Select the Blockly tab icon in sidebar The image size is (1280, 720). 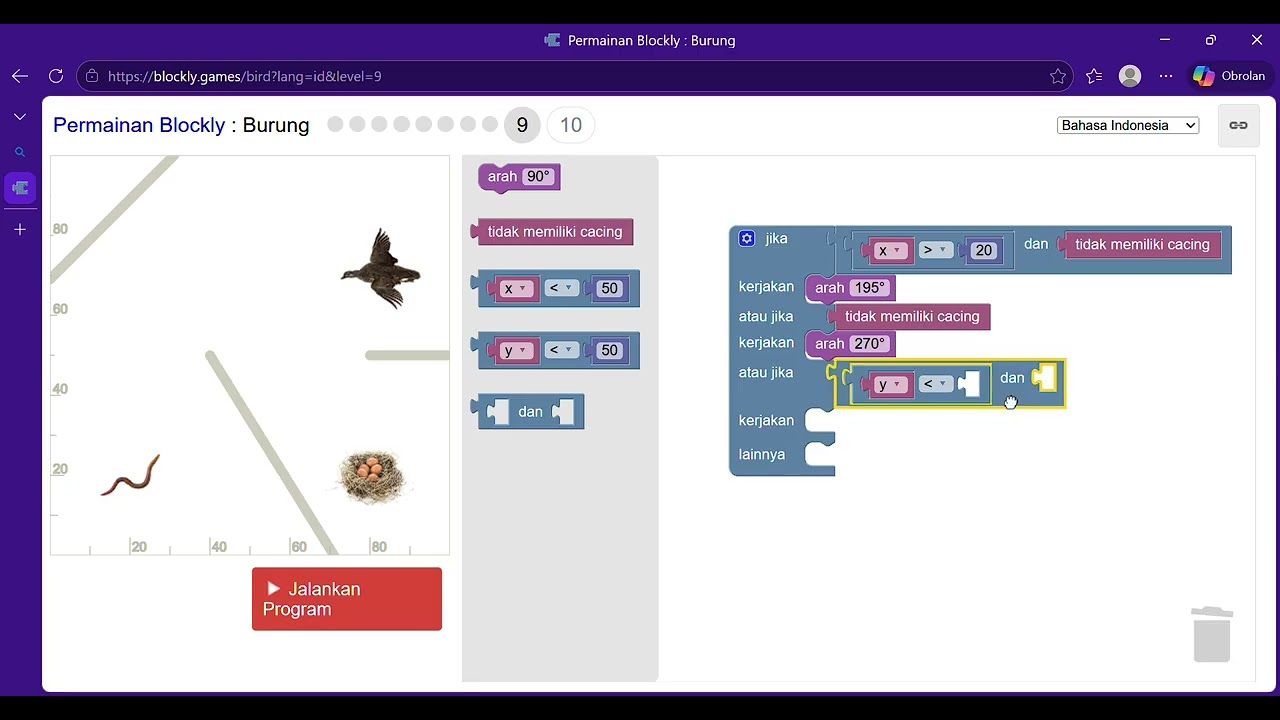click(x=20, y=188)
